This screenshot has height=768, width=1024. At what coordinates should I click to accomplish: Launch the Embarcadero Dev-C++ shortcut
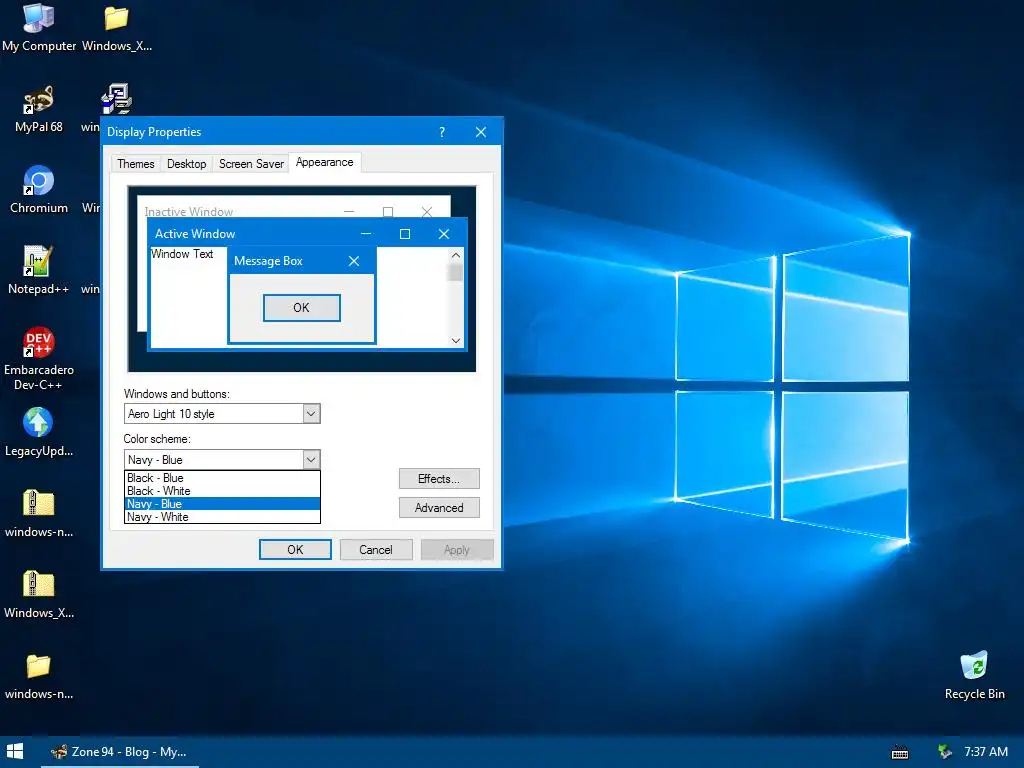39,358
